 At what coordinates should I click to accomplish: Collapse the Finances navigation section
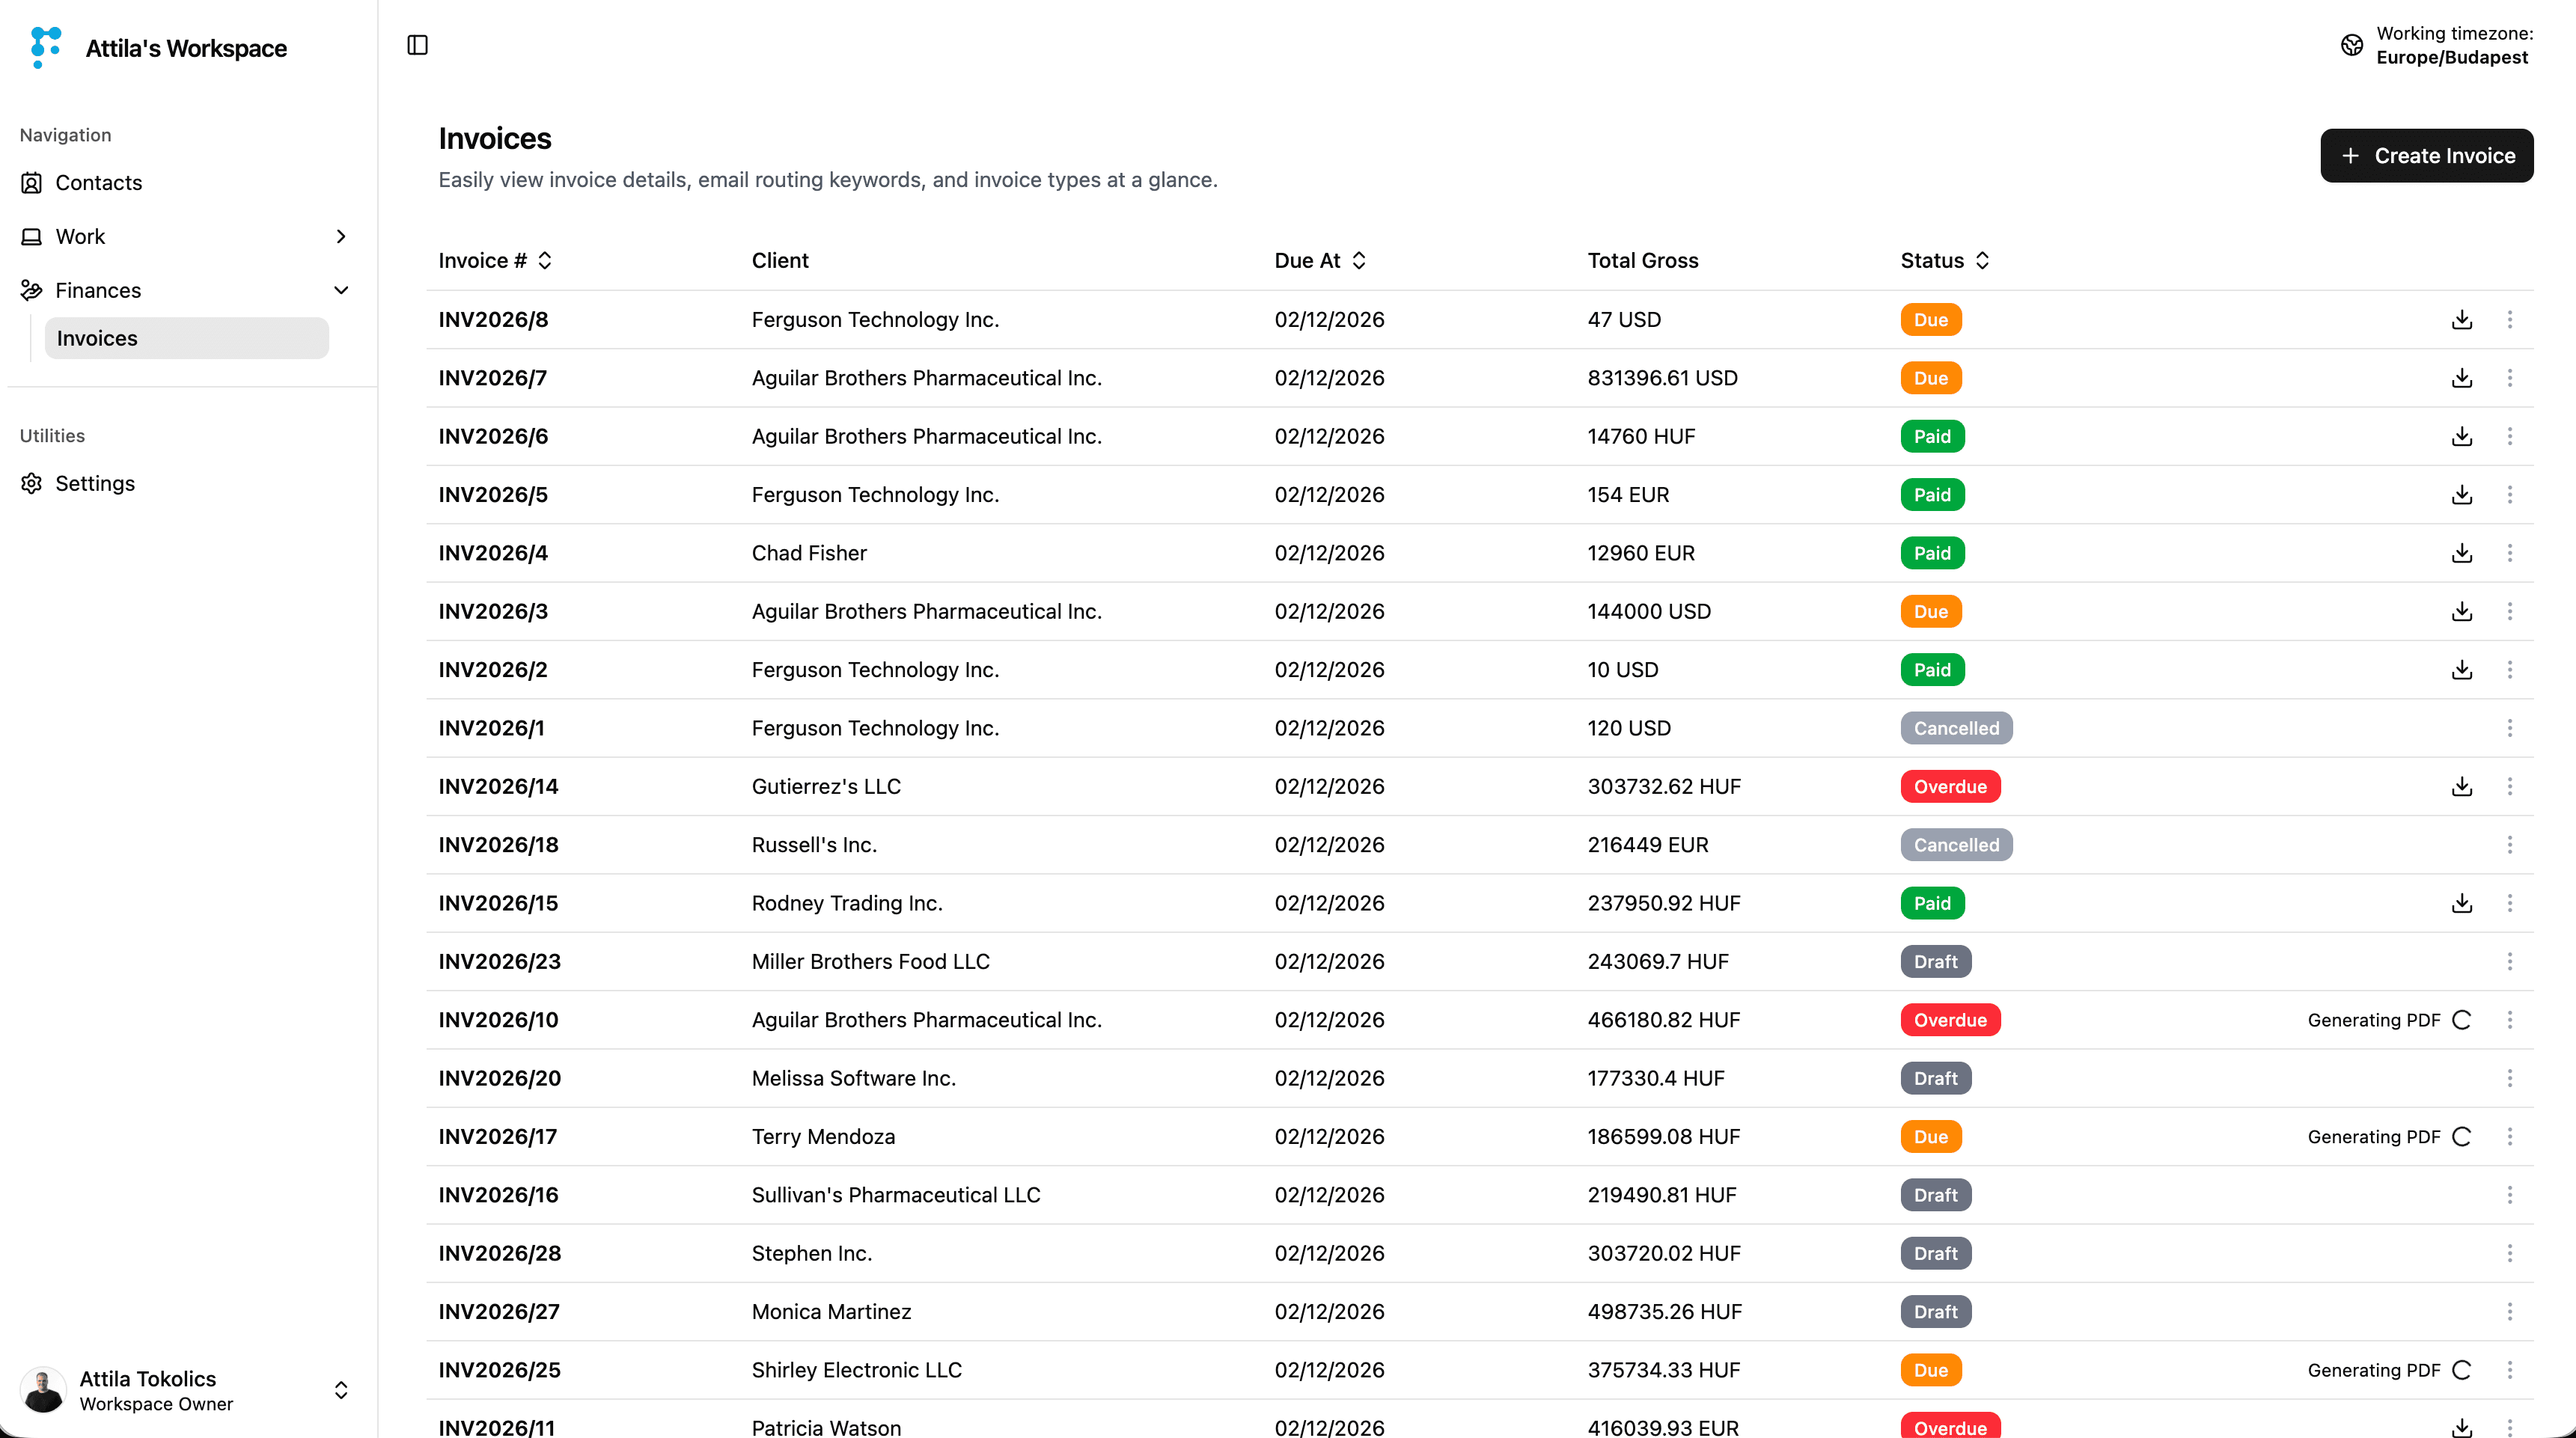click(341, 290)
